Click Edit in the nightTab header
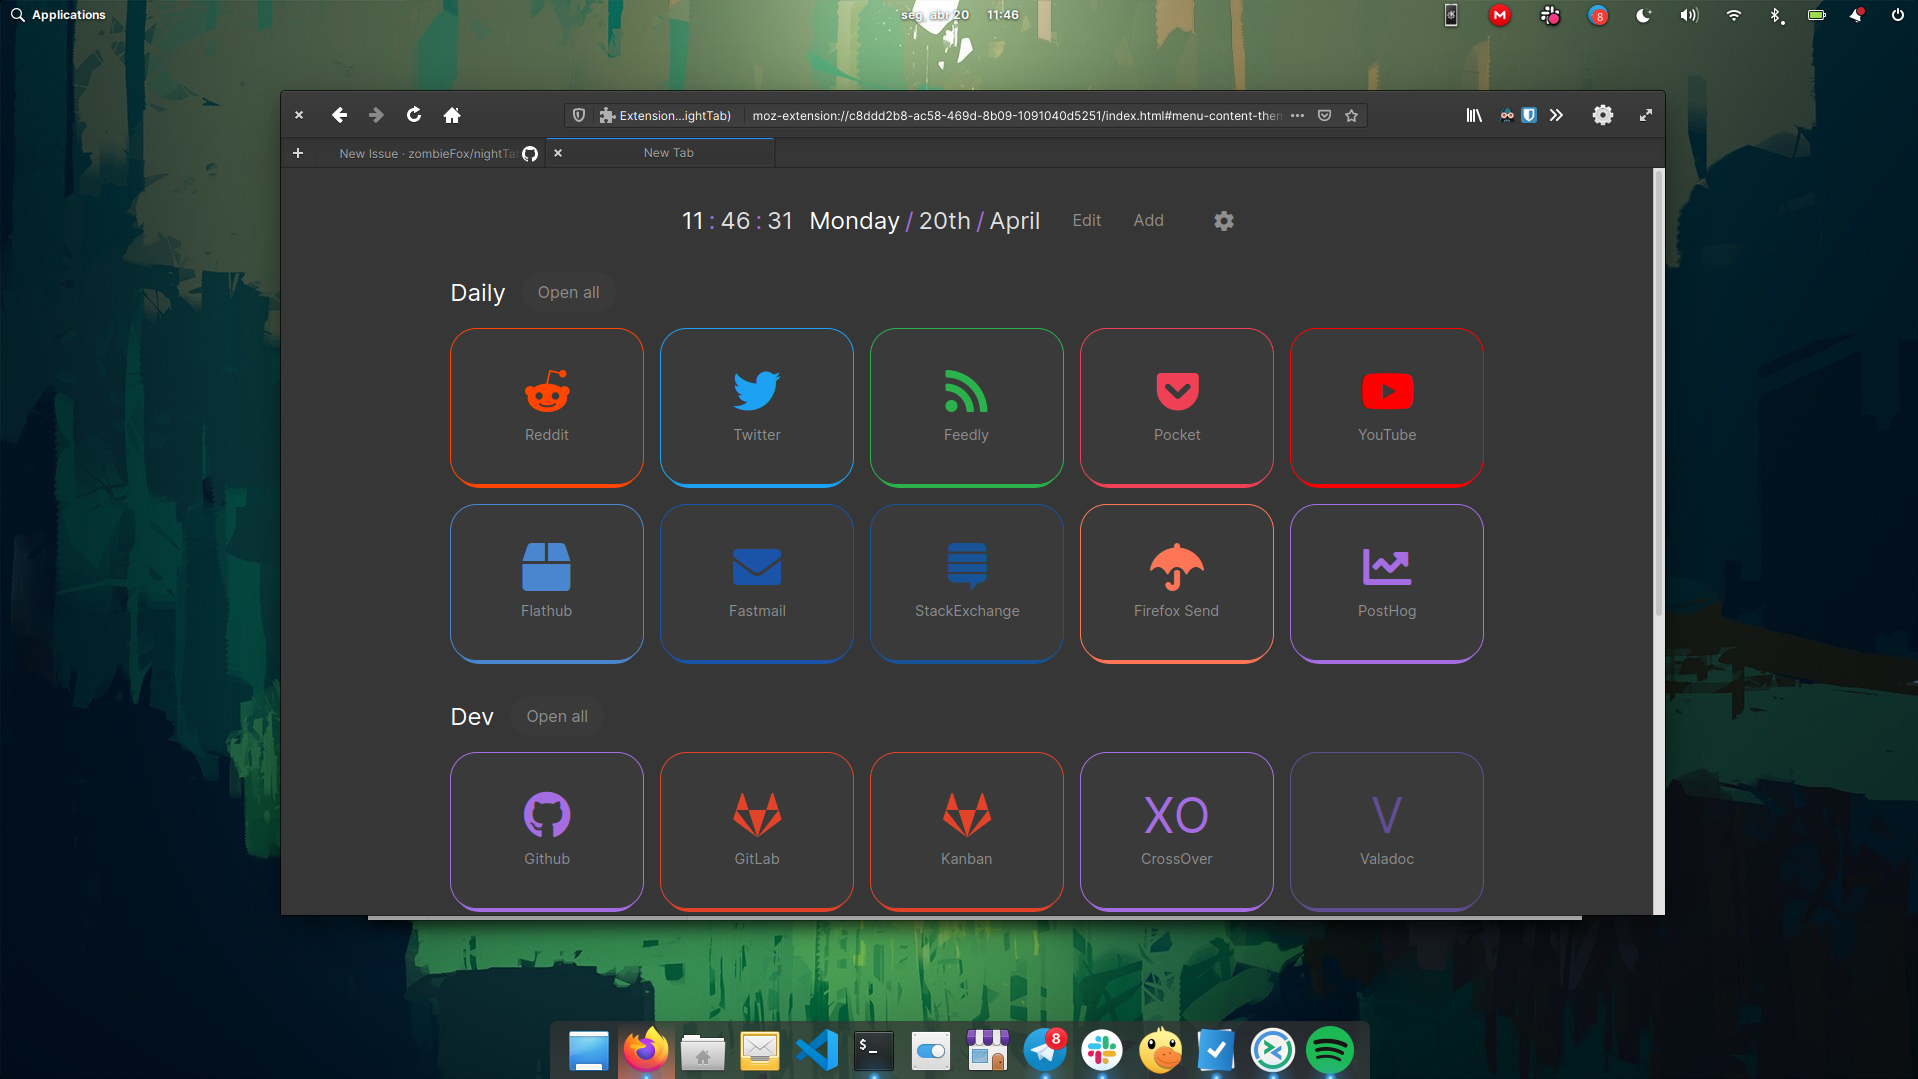This screenshot has height=1079, width=1918. [x=1087, y=221]
